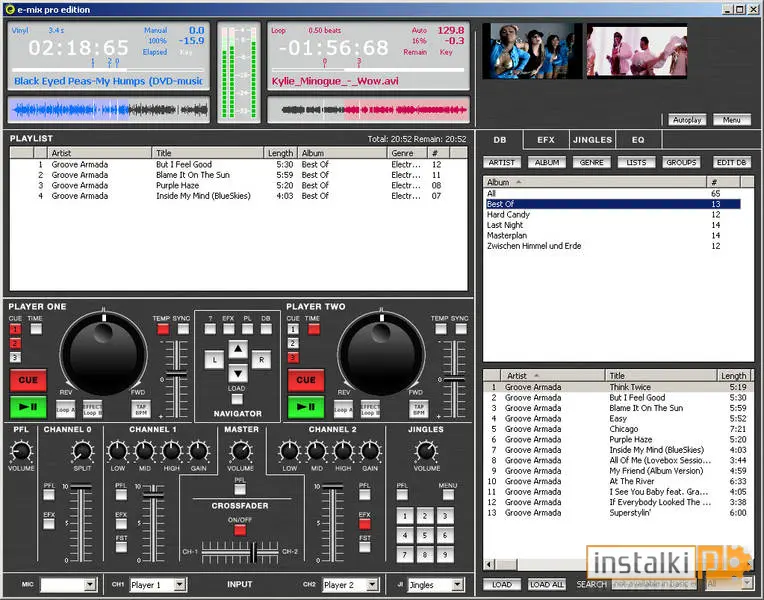764x600 pixels.
Task: Click jingle pad number 5
Action: [425, 535]
